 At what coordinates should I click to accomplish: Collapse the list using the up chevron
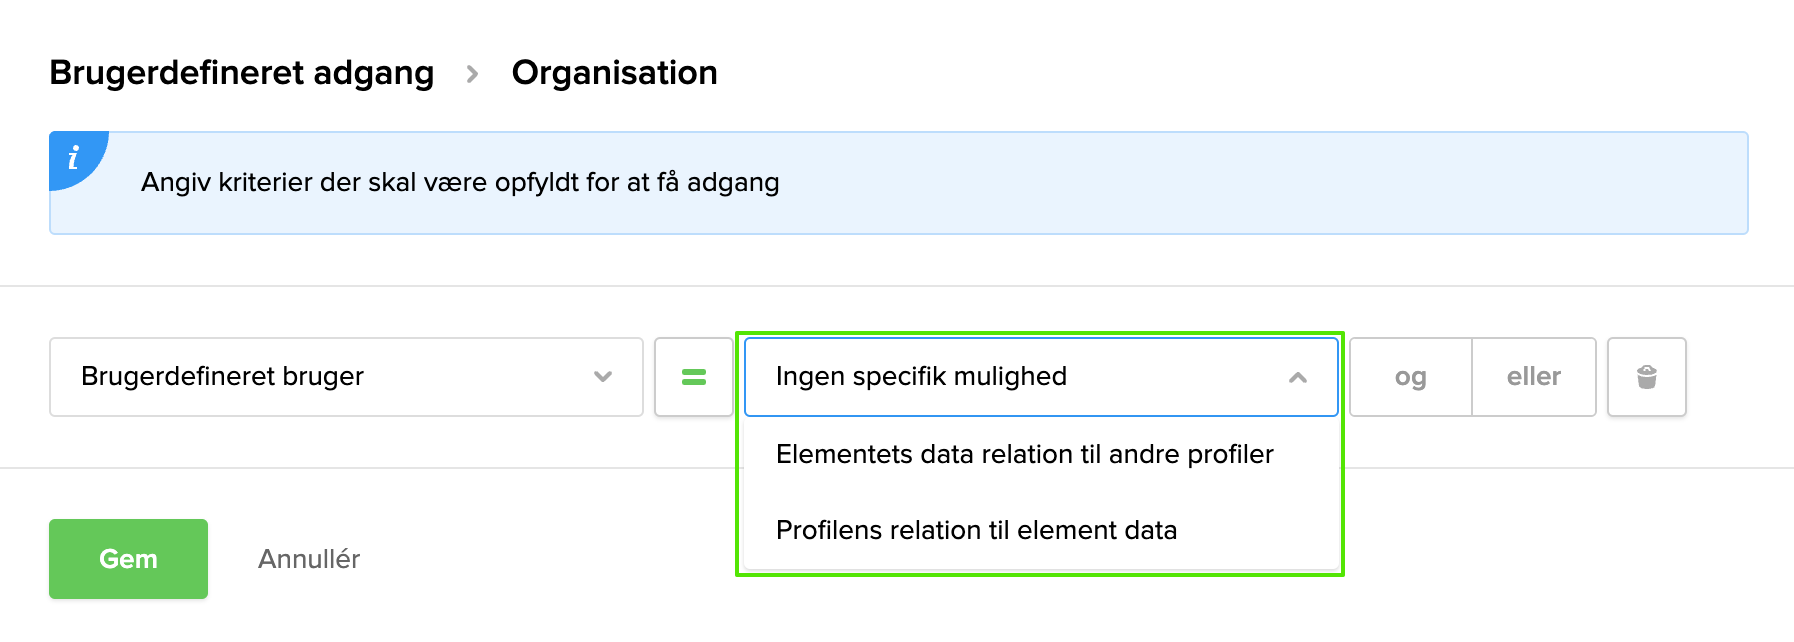click(x=1298, y=377)
